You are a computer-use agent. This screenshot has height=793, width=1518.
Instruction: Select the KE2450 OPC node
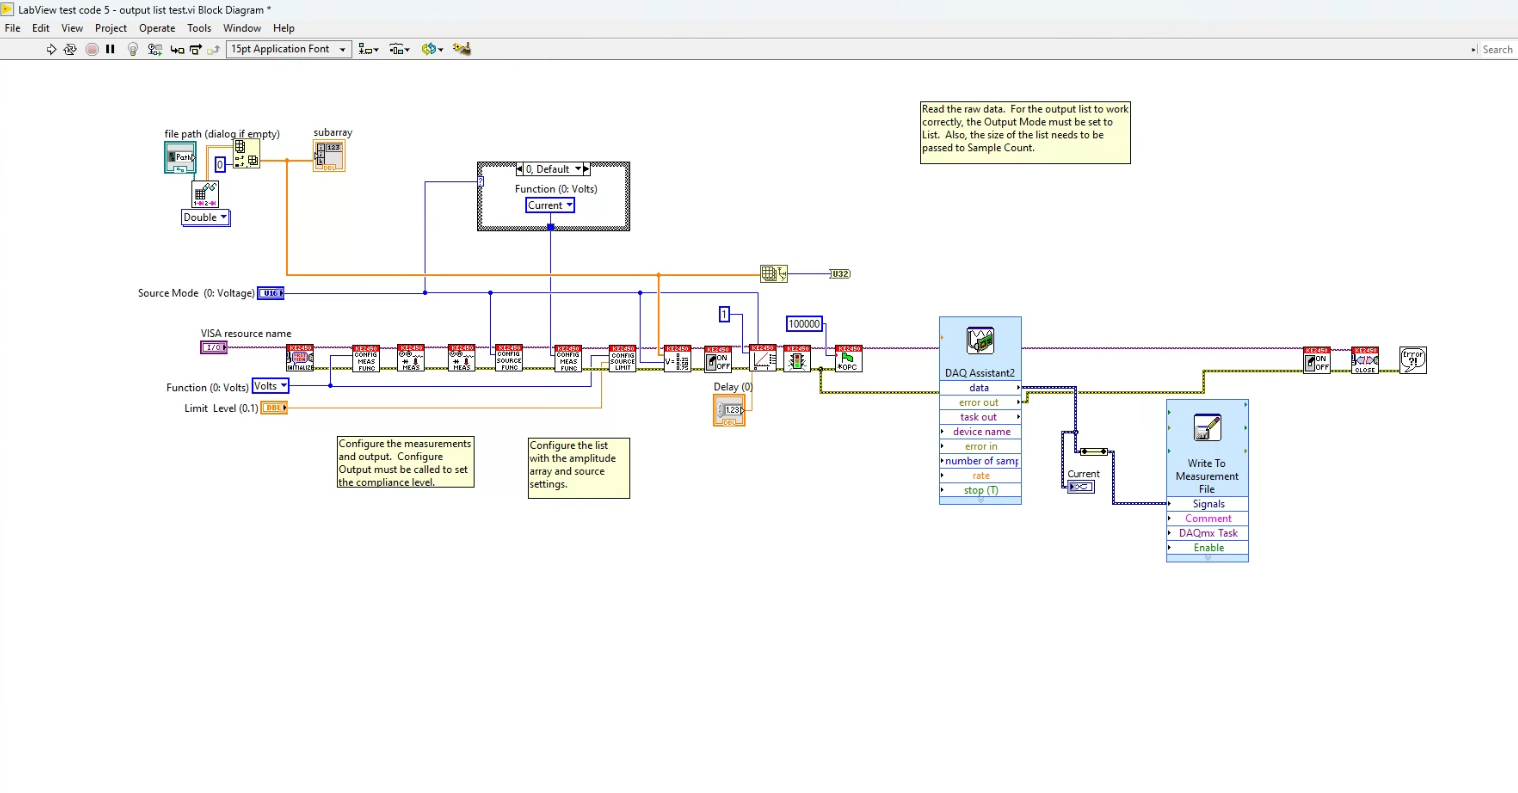coord(848,359)
